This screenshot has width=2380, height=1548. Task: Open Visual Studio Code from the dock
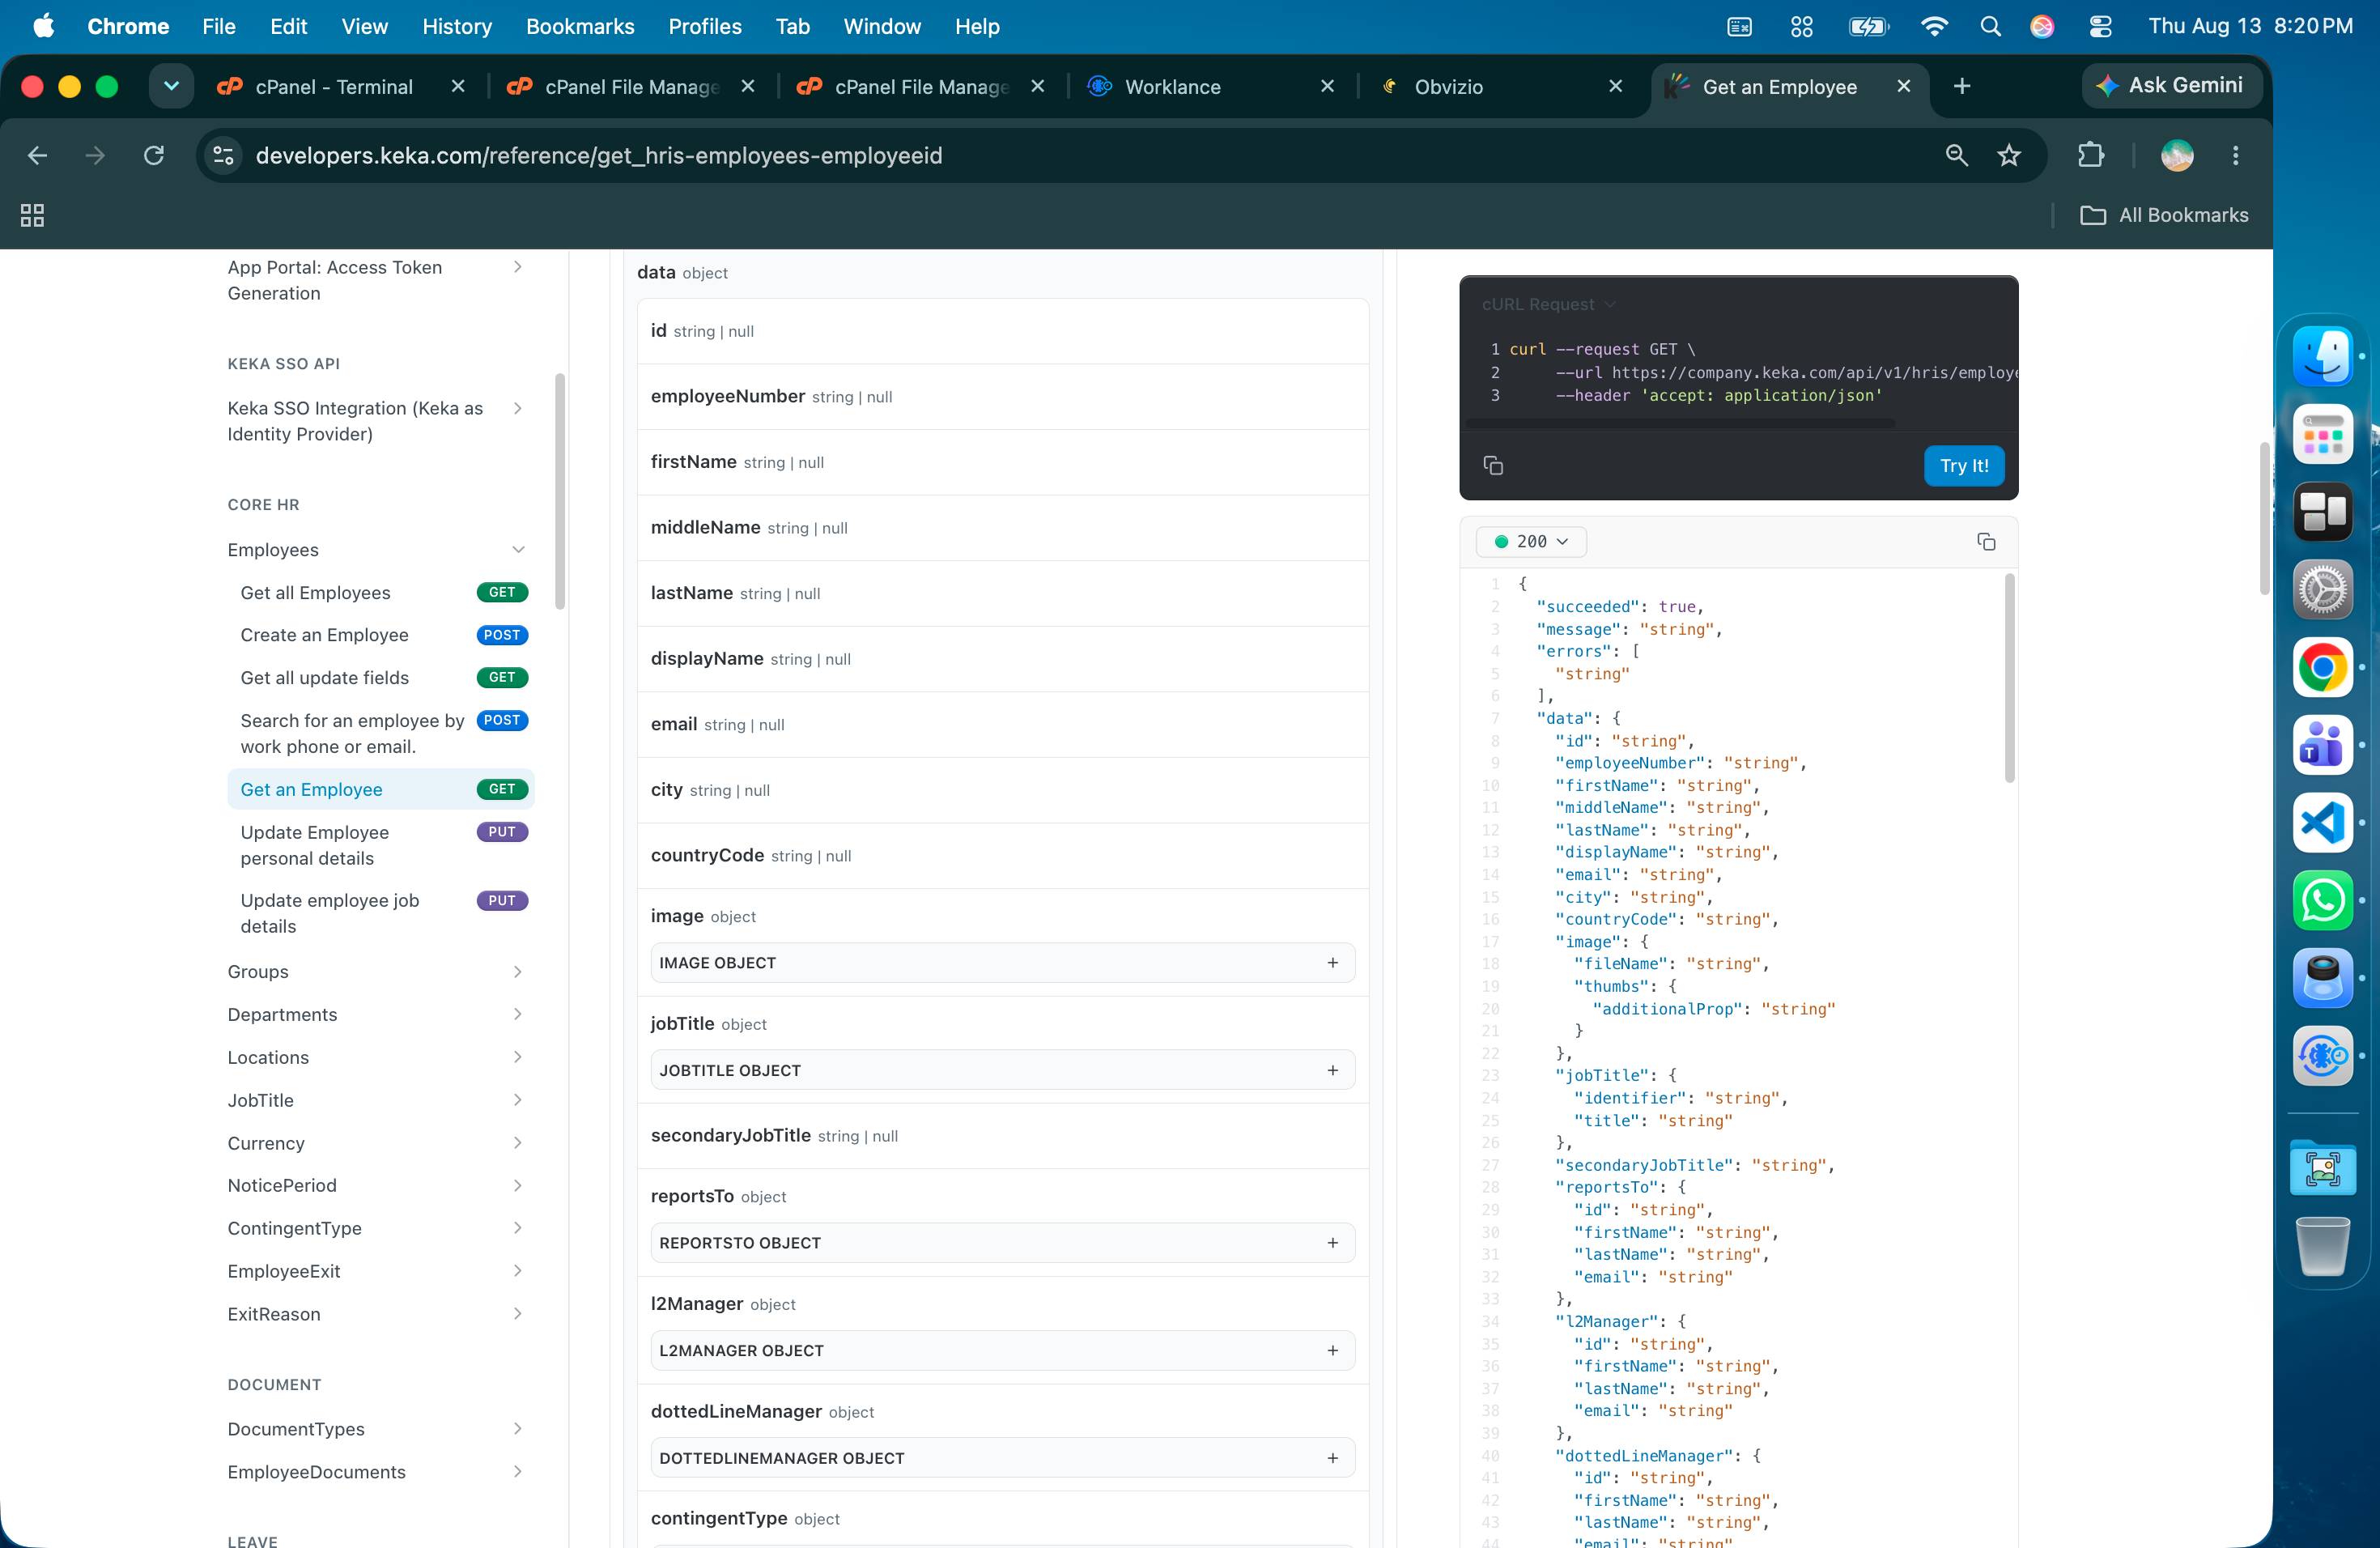pyautogui.click(x=2322, y=822)
